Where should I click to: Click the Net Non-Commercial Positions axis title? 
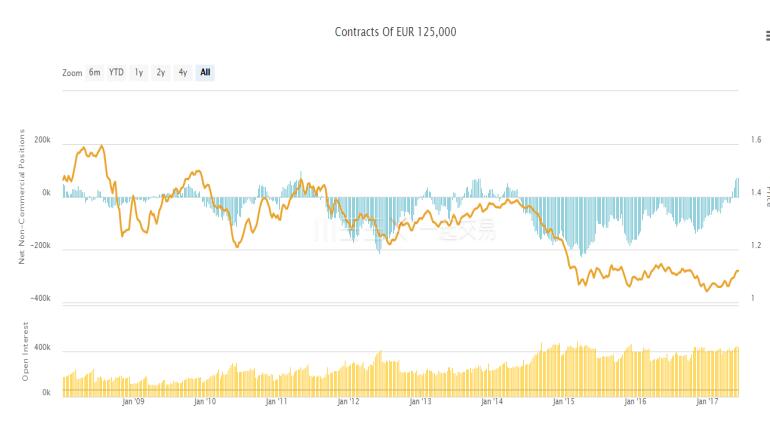click(21, 196)
